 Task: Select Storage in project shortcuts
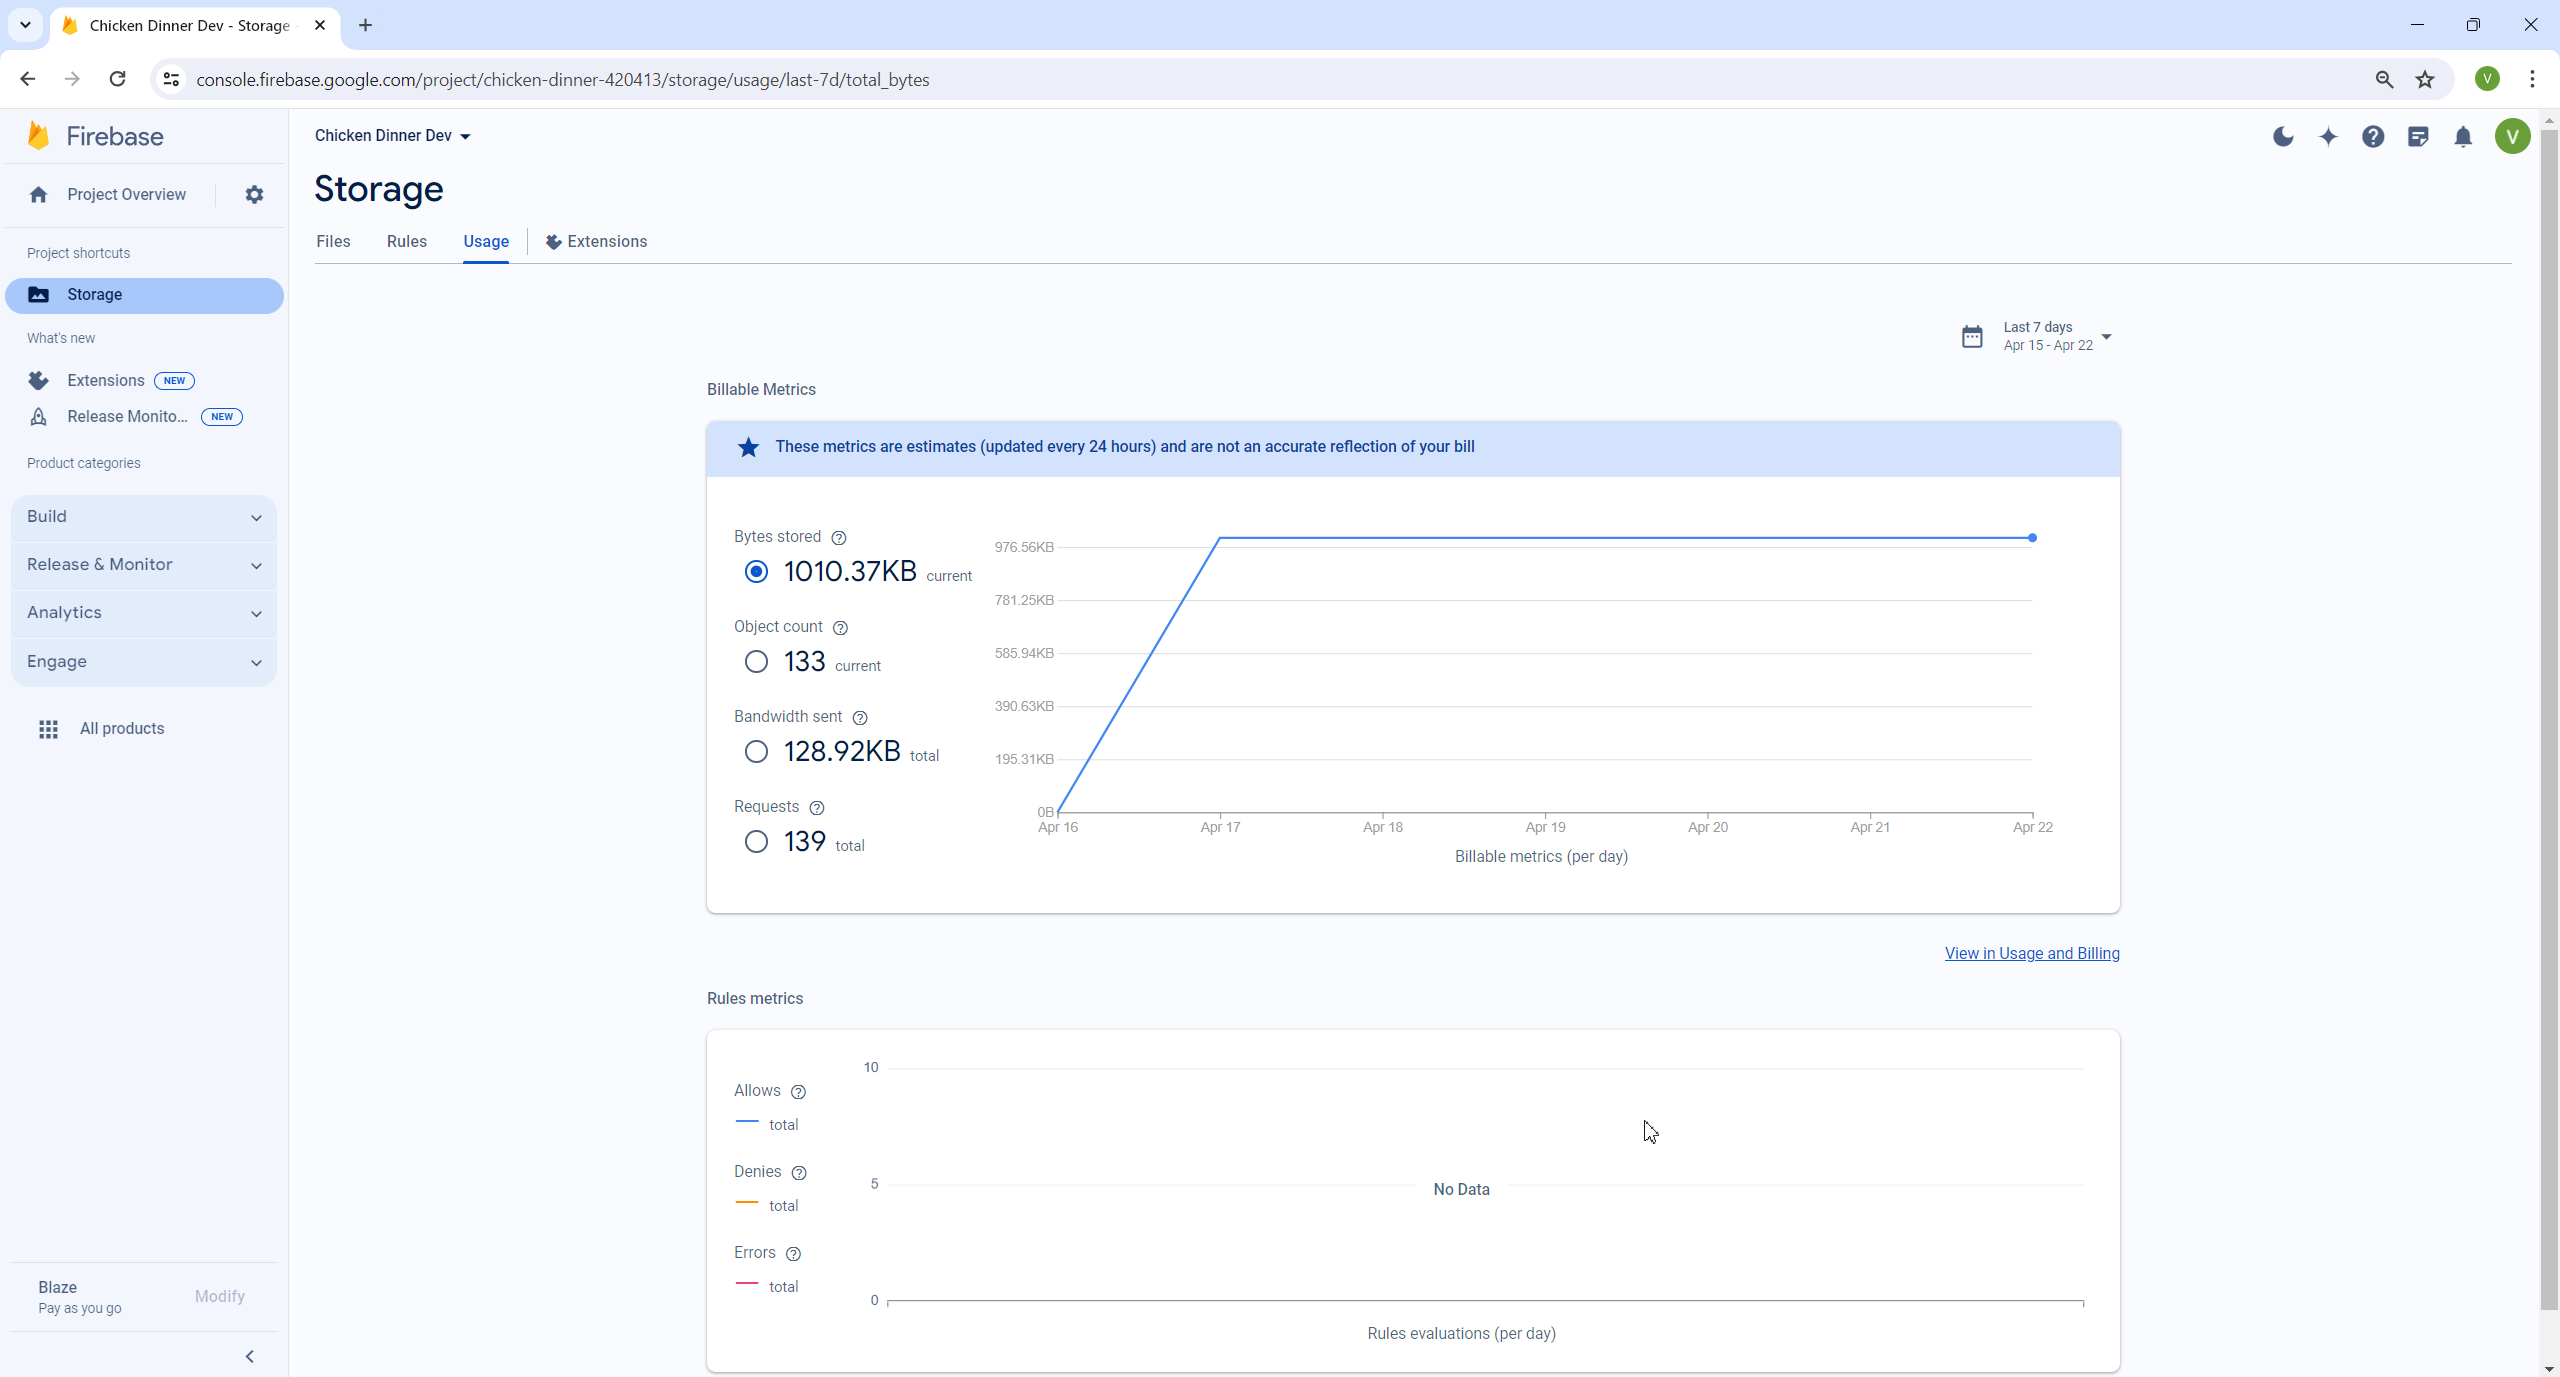pos(95,294)
